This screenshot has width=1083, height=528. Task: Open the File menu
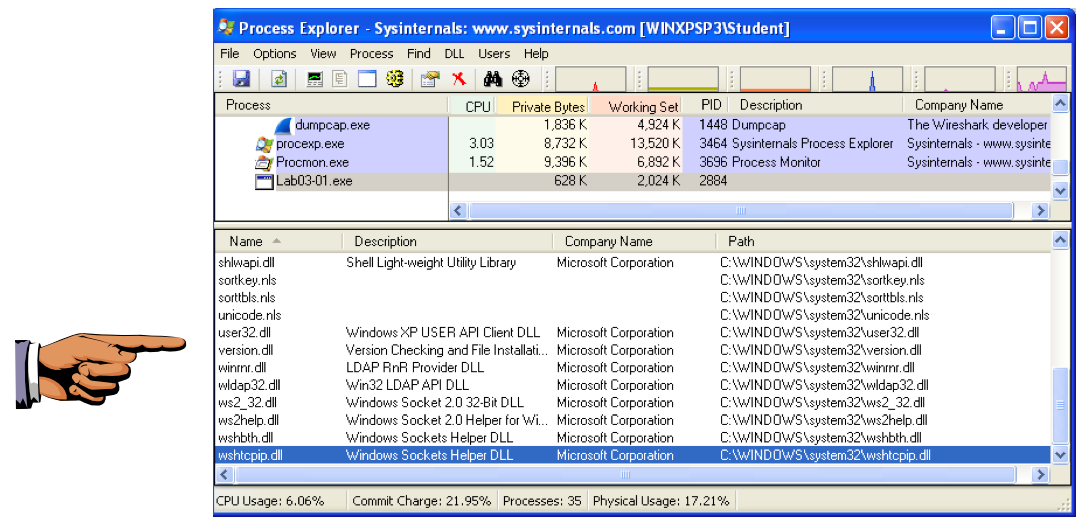click(229, 53)
